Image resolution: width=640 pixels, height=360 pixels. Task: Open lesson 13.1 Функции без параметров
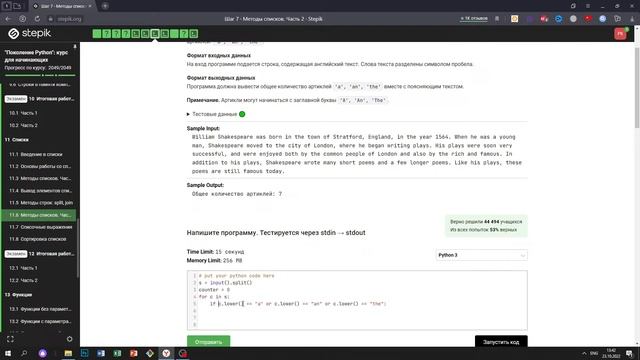click(40, 309)
